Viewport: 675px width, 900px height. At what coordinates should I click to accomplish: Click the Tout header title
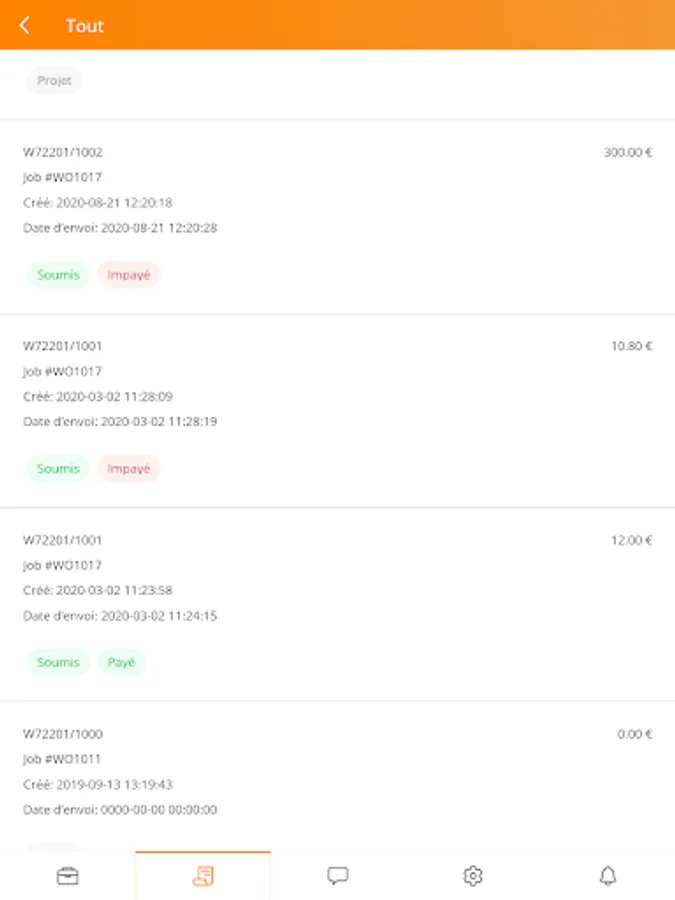point(84,26)
